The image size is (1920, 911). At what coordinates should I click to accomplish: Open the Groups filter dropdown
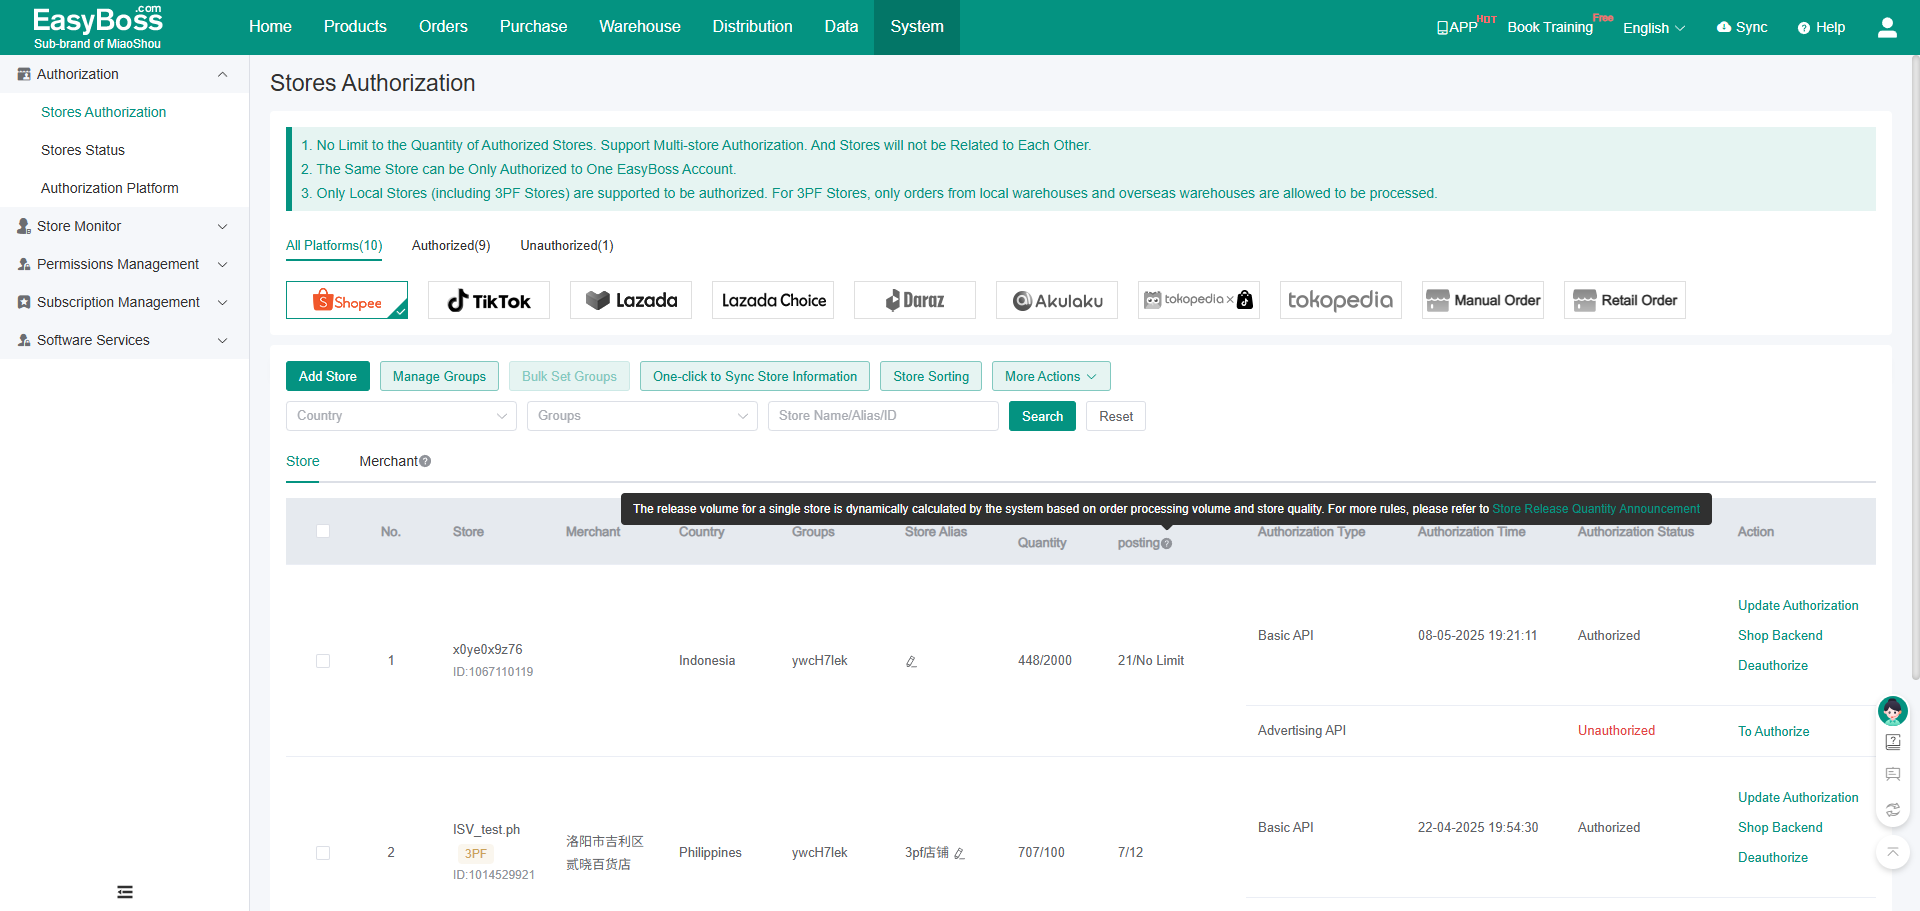tap(642, 416)
